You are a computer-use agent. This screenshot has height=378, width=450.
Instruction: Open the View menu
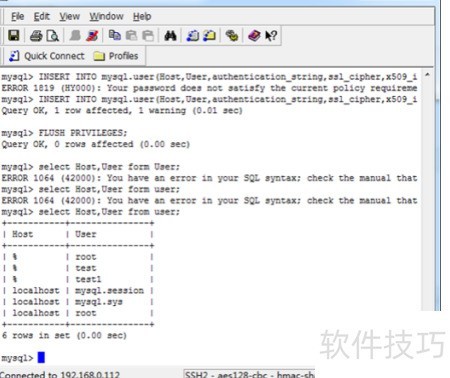coord(70,16)
